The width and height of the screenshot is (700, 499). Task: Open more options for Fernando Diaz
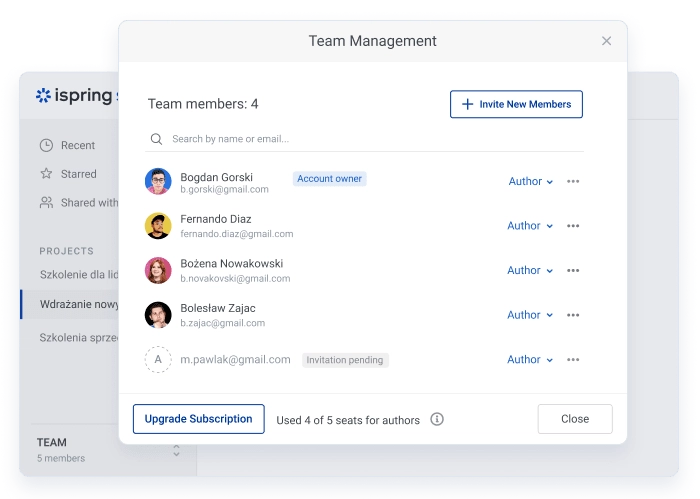(573, 226)
